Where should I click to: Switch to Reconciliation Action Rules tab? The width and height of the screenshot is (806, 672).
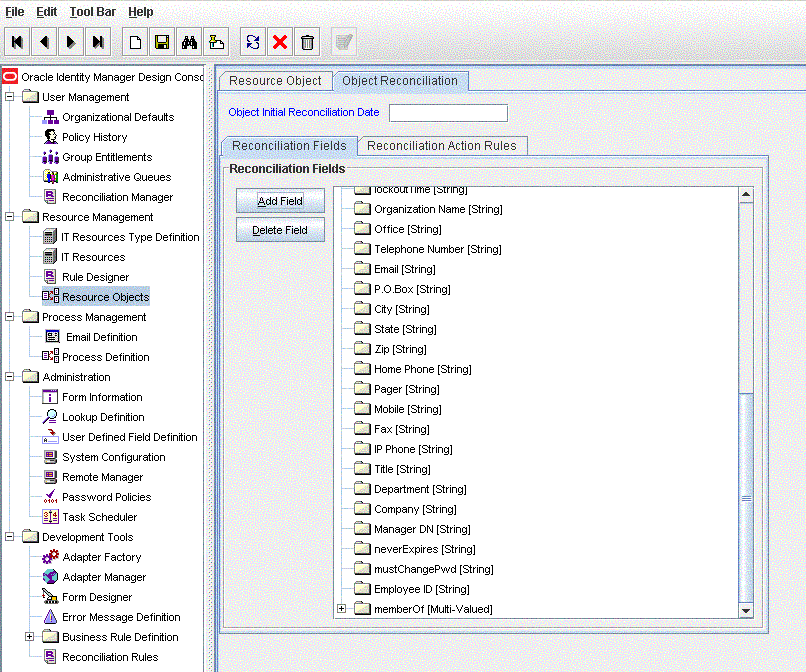[x=441, y=146]
